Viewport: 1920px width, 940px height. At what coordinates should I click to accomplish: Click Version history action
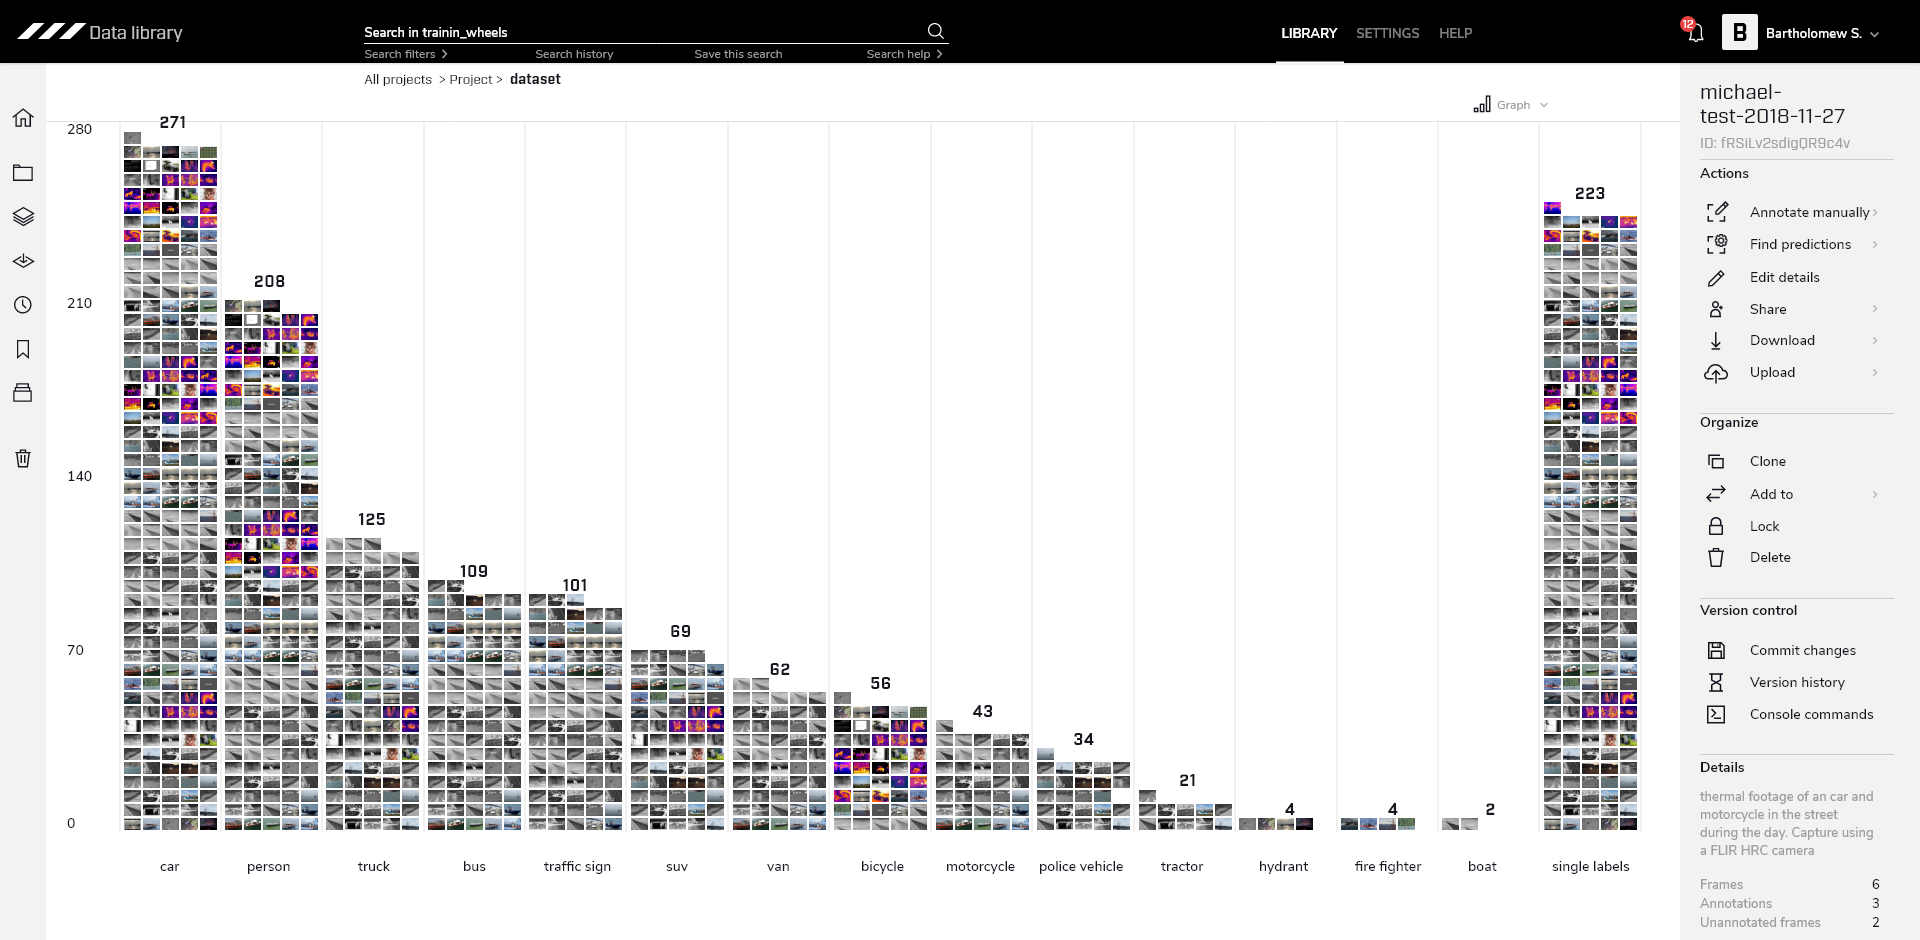point(1796,682)
